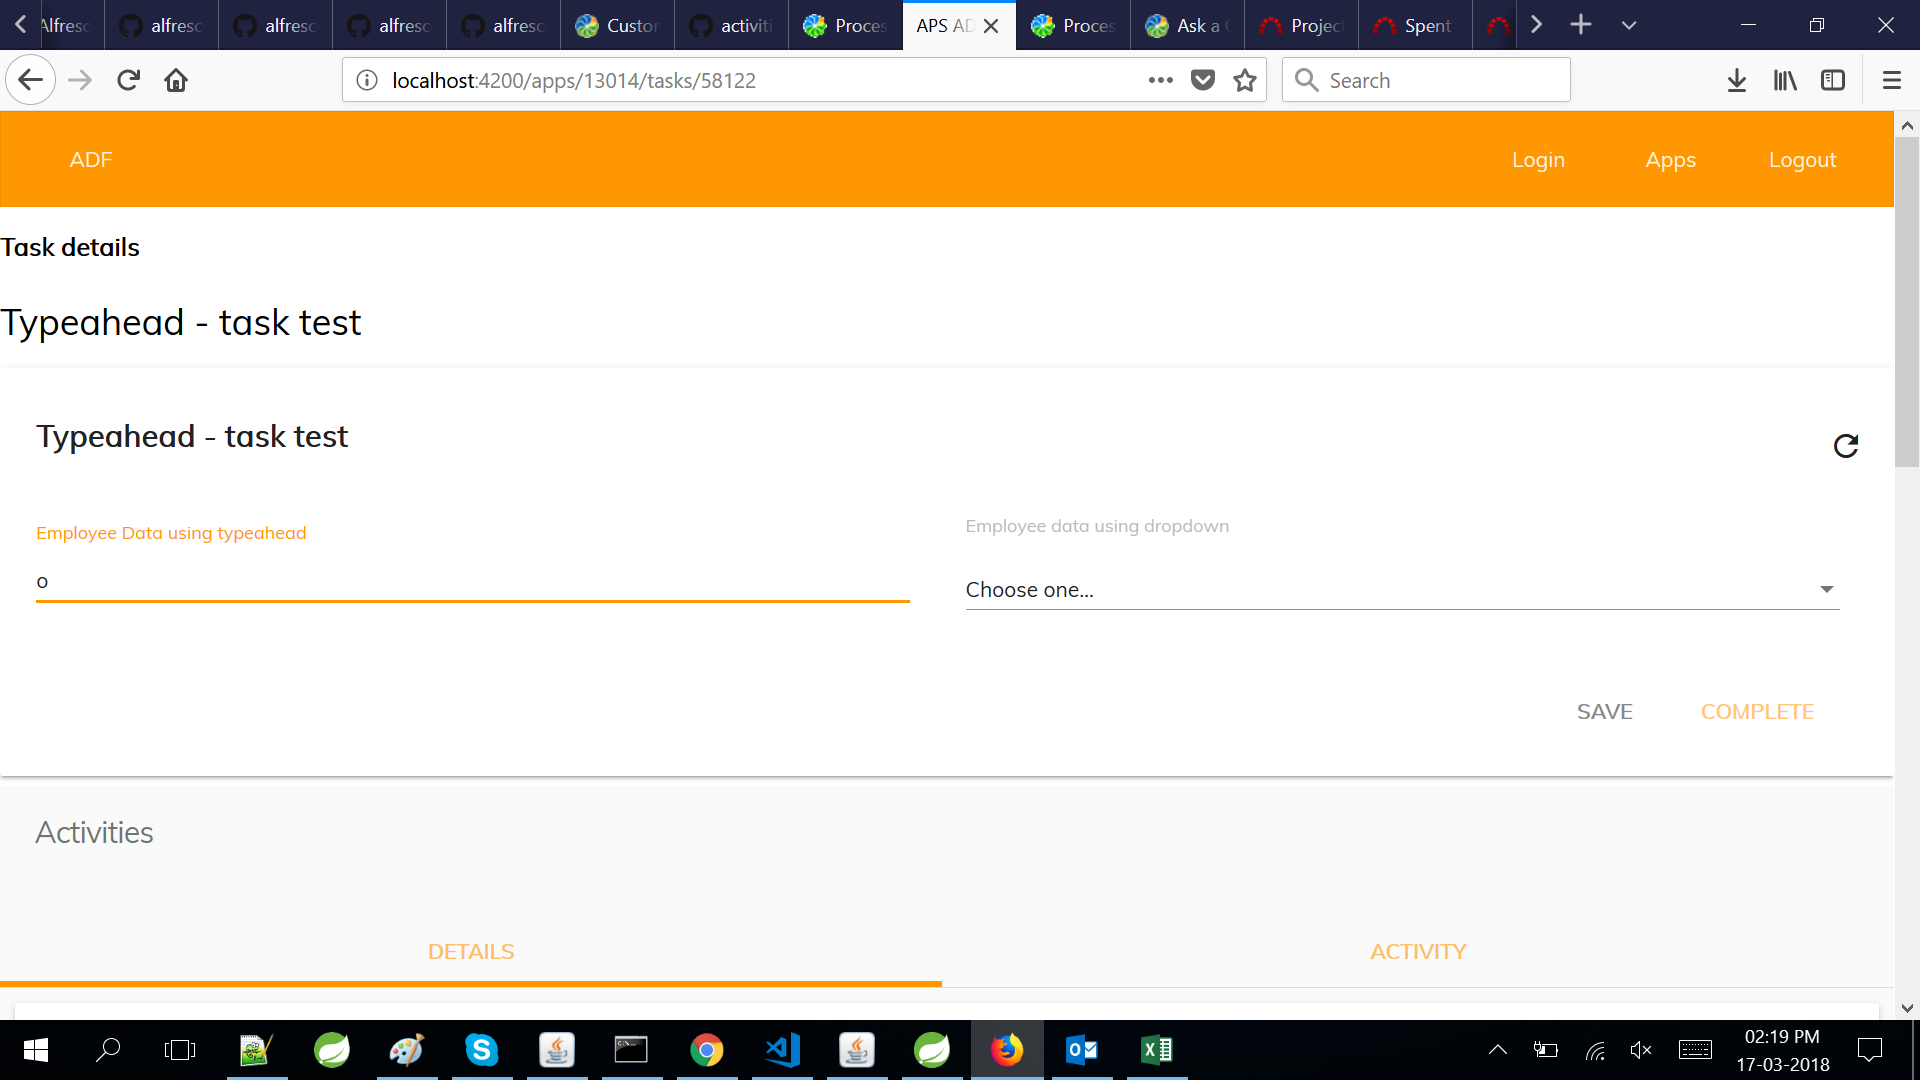Open the list all tabs chevron
Viewport: 1920px width, 1080px height.
click(1629, 25)
